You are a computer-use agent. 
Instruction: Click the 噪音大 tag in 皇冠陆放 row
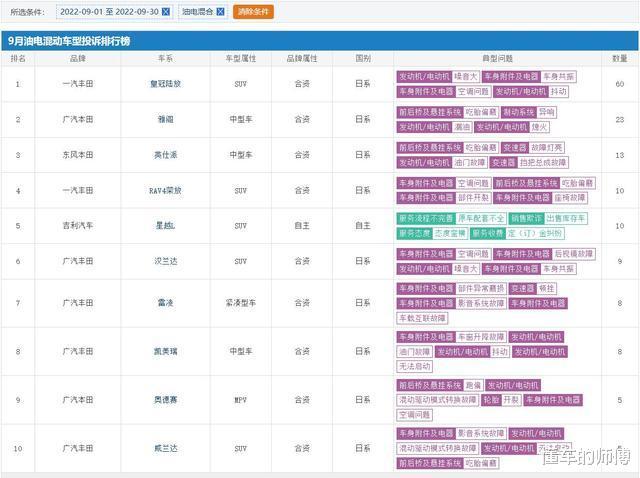click(465, 76)
